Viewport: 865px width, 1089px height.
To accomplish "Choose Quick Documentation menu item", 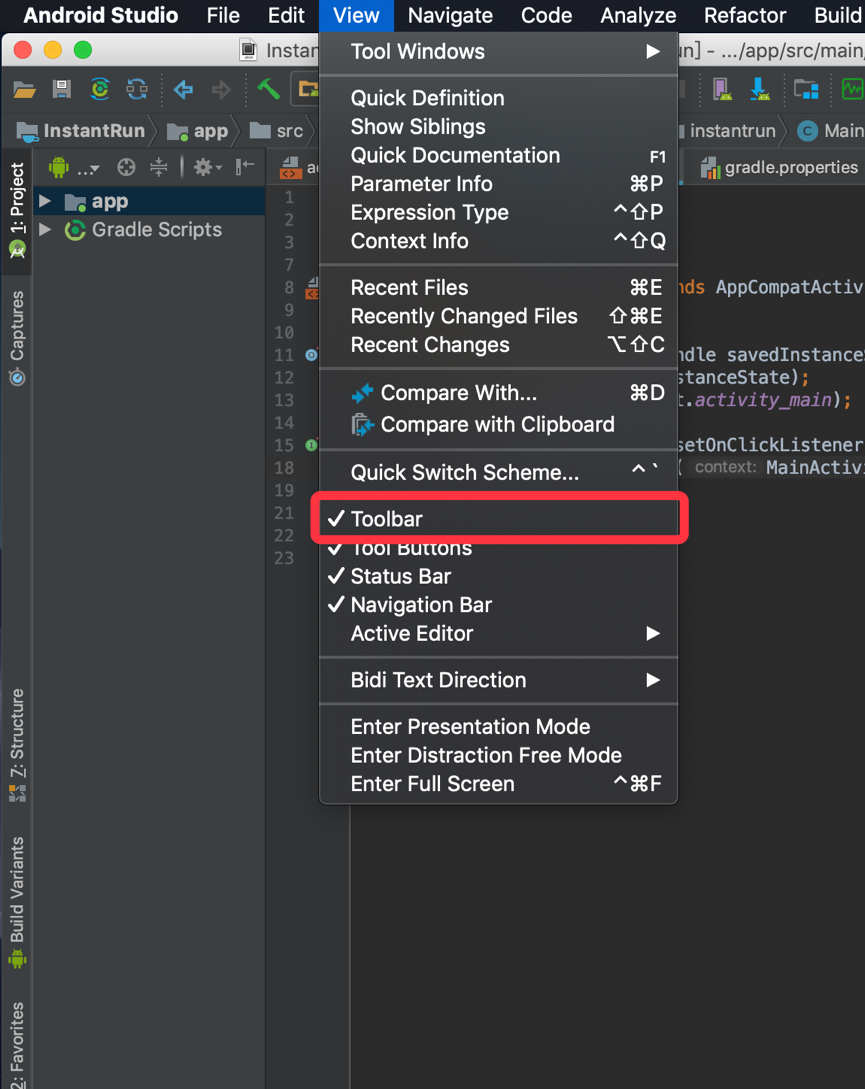I will [x=498, y=155].
